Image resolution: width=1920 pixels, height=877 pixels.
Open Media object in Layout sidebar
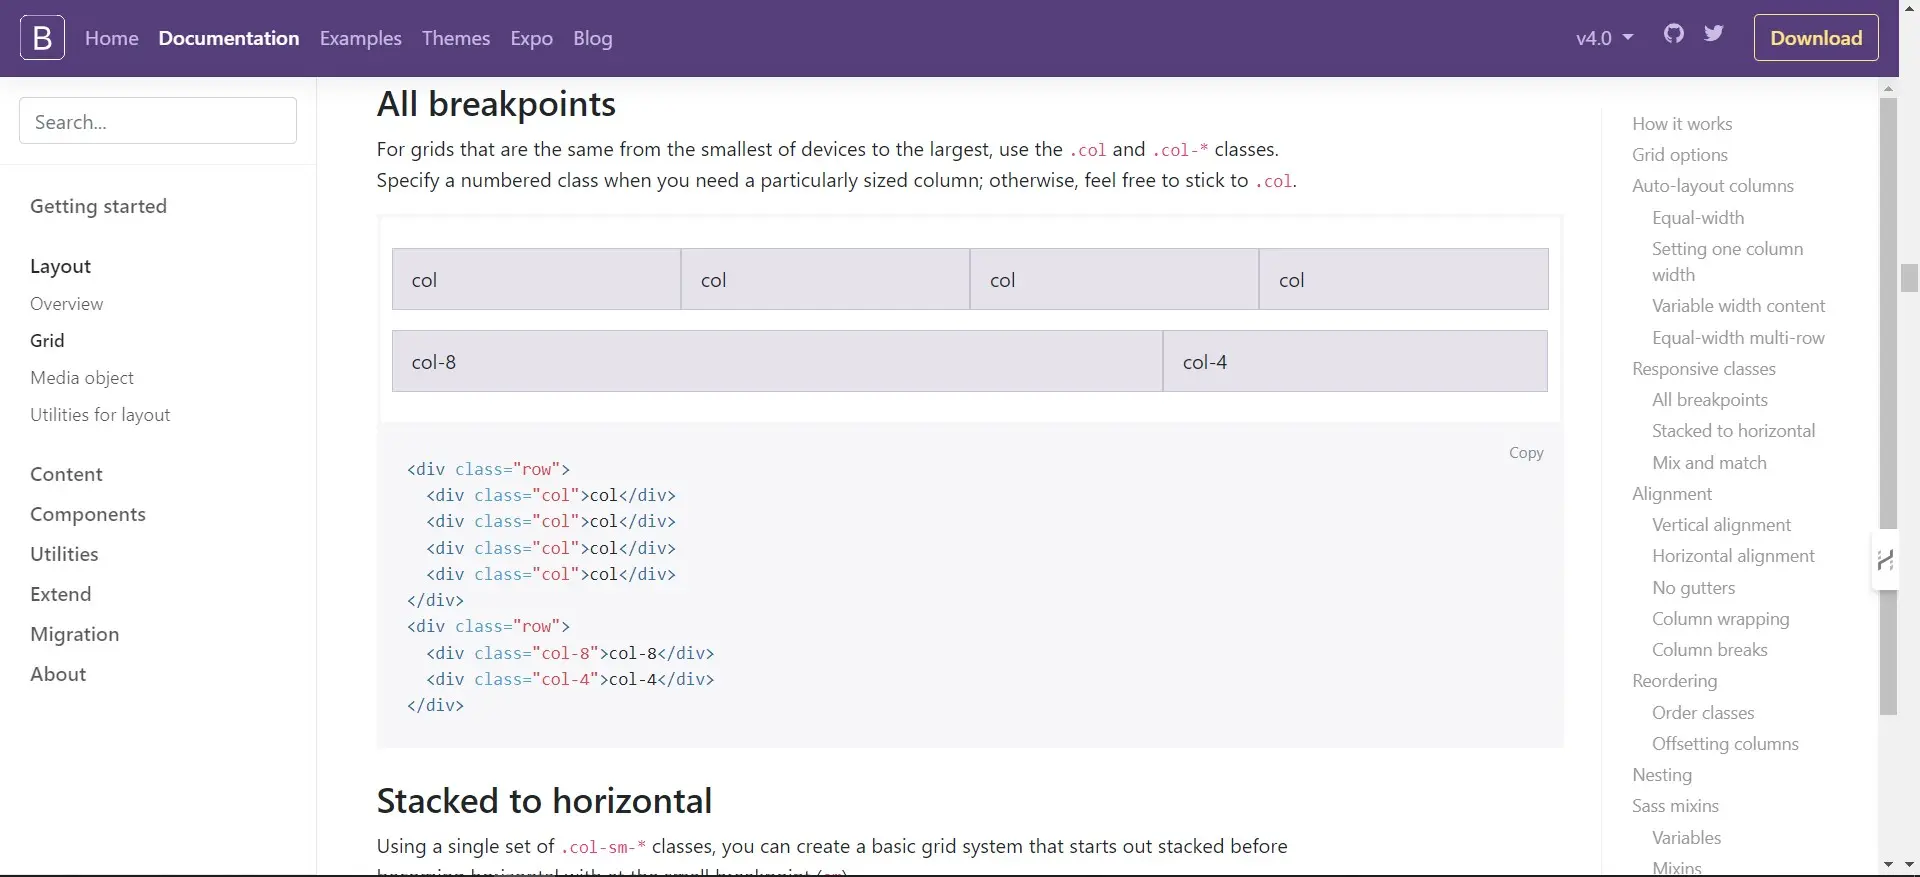tap(82, 378)
